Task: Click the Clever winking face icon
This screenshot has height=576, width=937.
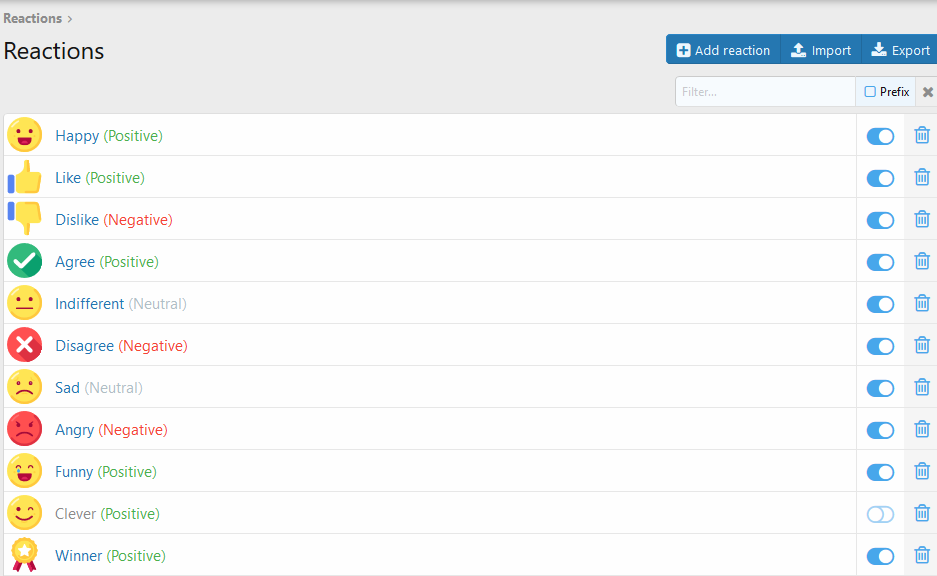Action: [x=25, y=513]
